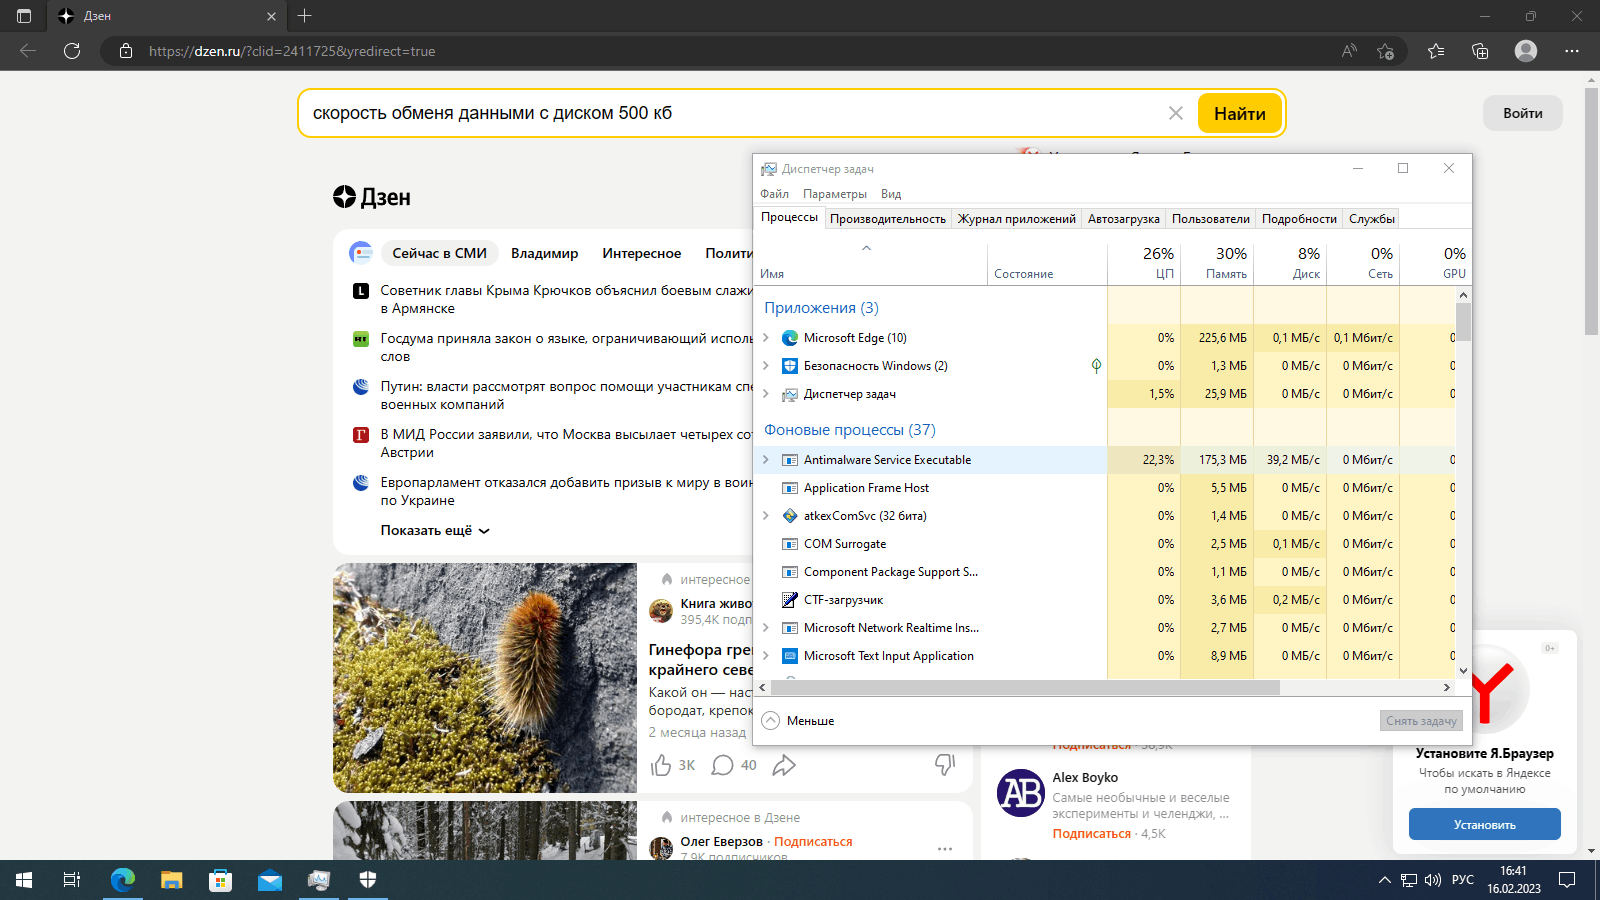Open the Вид menu in Task Manager
Image resolution: width=1600 pixels, height=900 pixels.
[891, 194]
